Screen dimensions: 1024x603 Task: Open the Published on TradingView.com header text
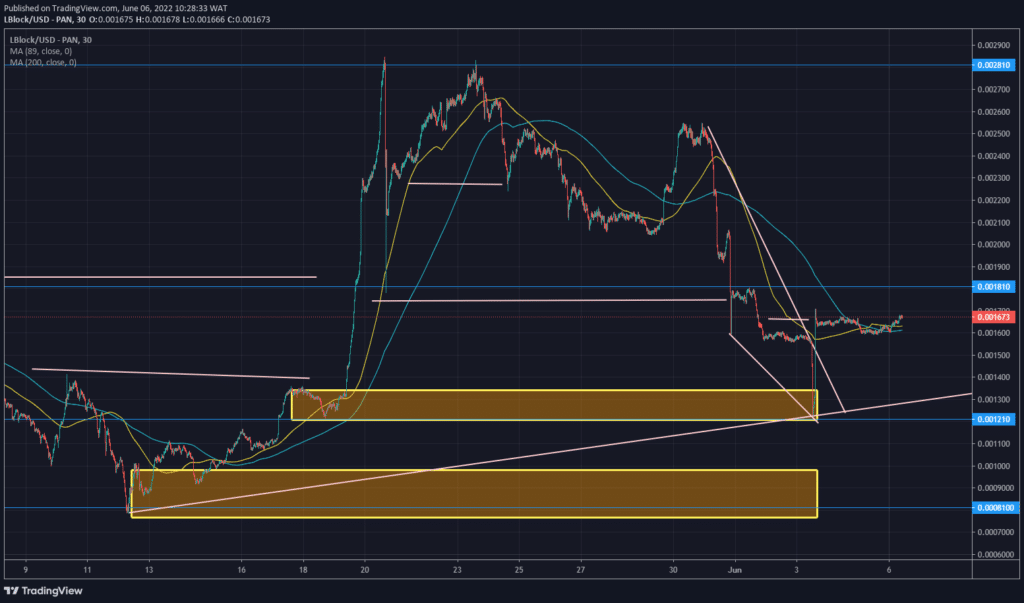point(116,8)
